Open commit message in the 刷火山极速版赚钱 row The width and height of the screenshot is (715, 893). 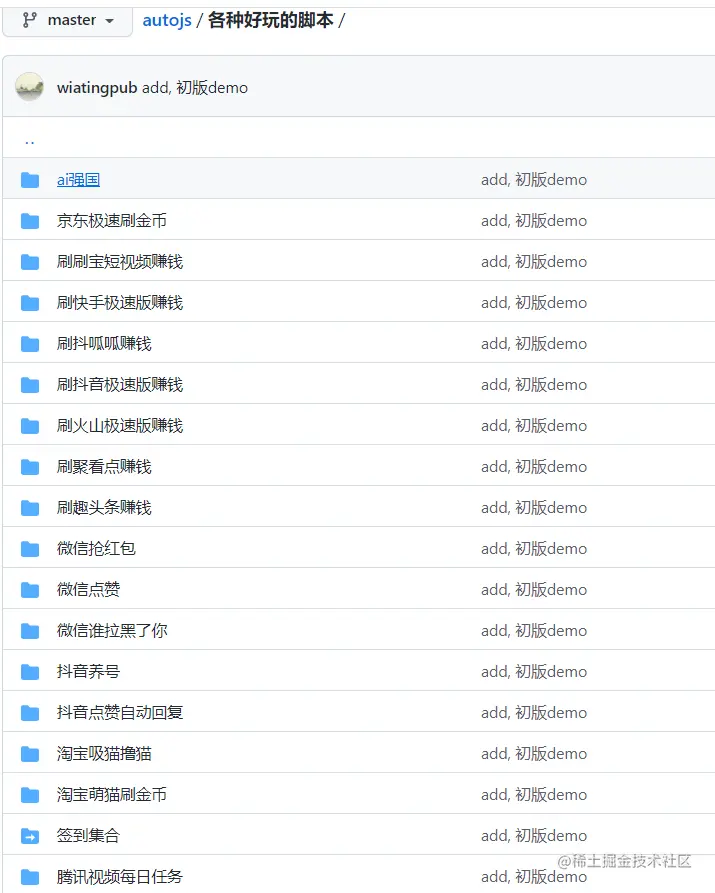534,426
